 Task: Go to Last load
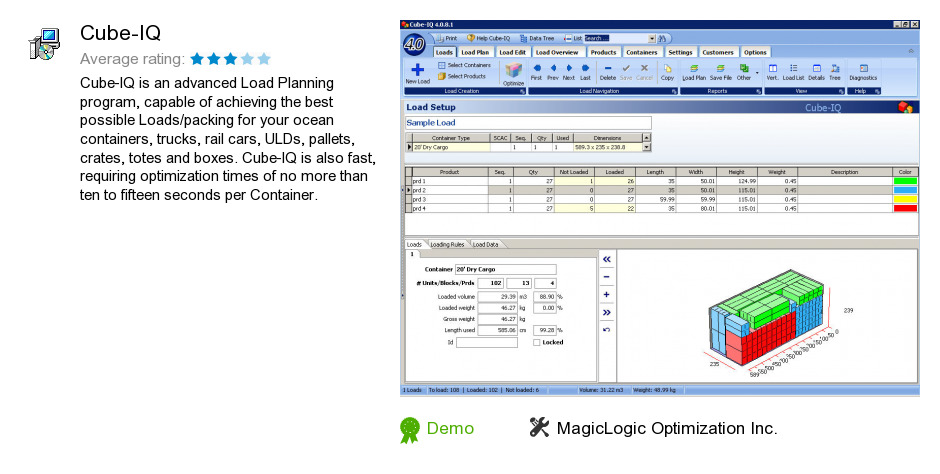(x=585, y=68)
